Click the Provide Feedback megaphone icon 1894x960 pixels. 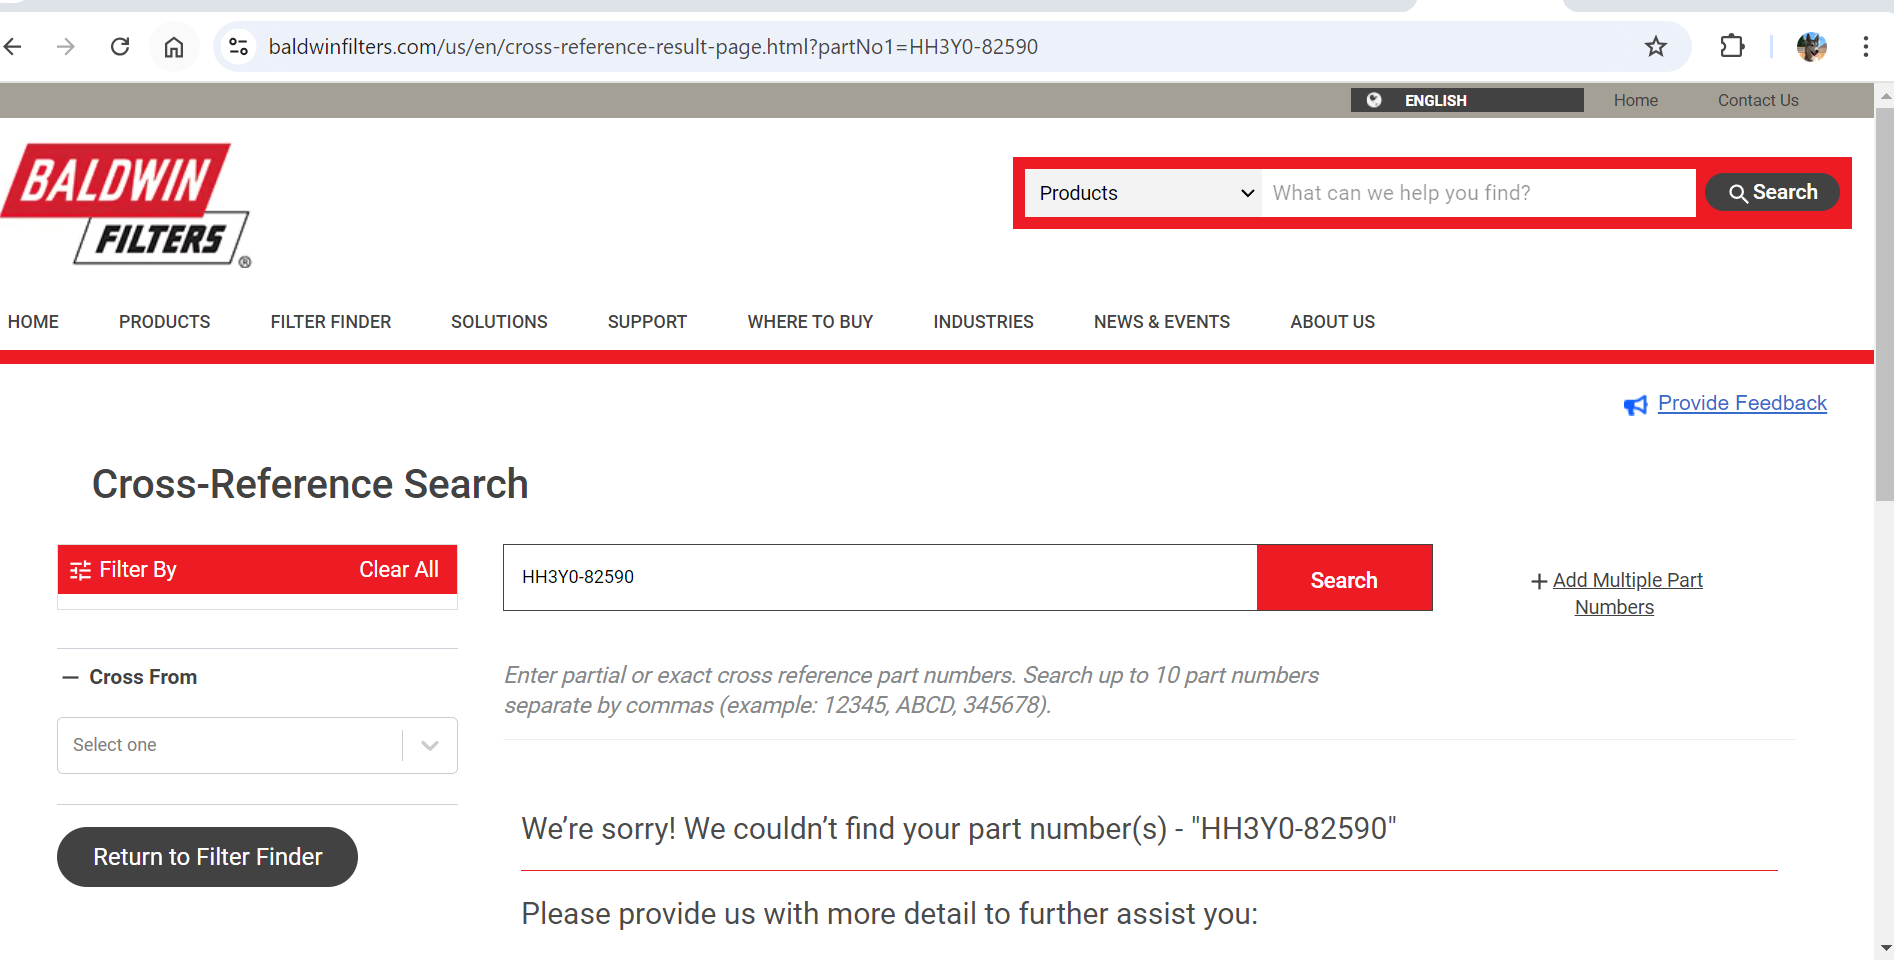coord(1636,405)
